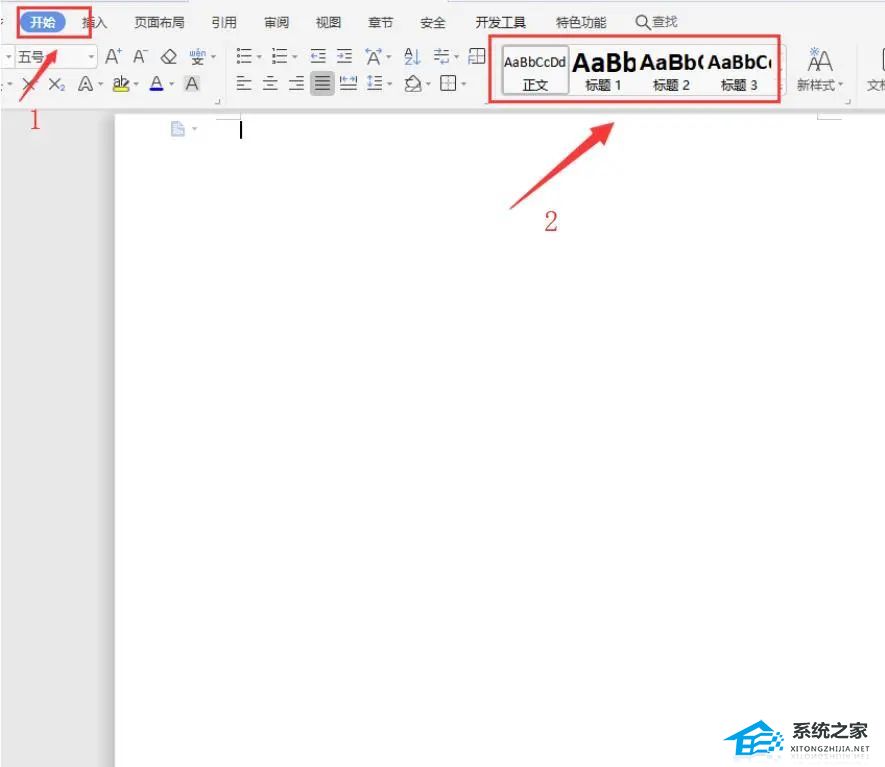The height and width of the screenshot is (767, 885).
Task: Click the paragraph shading bucket icon
Action: tap(413, 84)
